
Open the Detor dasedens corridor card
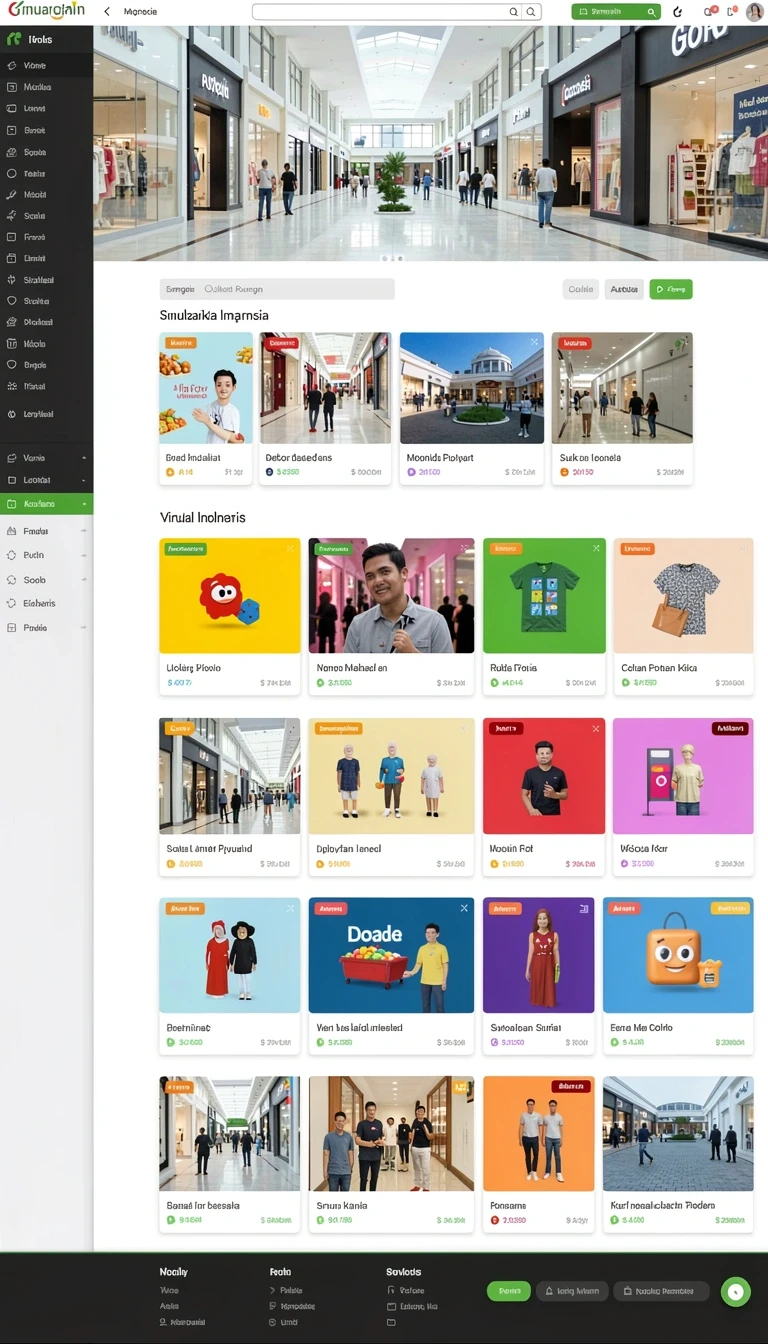point(325,408)
